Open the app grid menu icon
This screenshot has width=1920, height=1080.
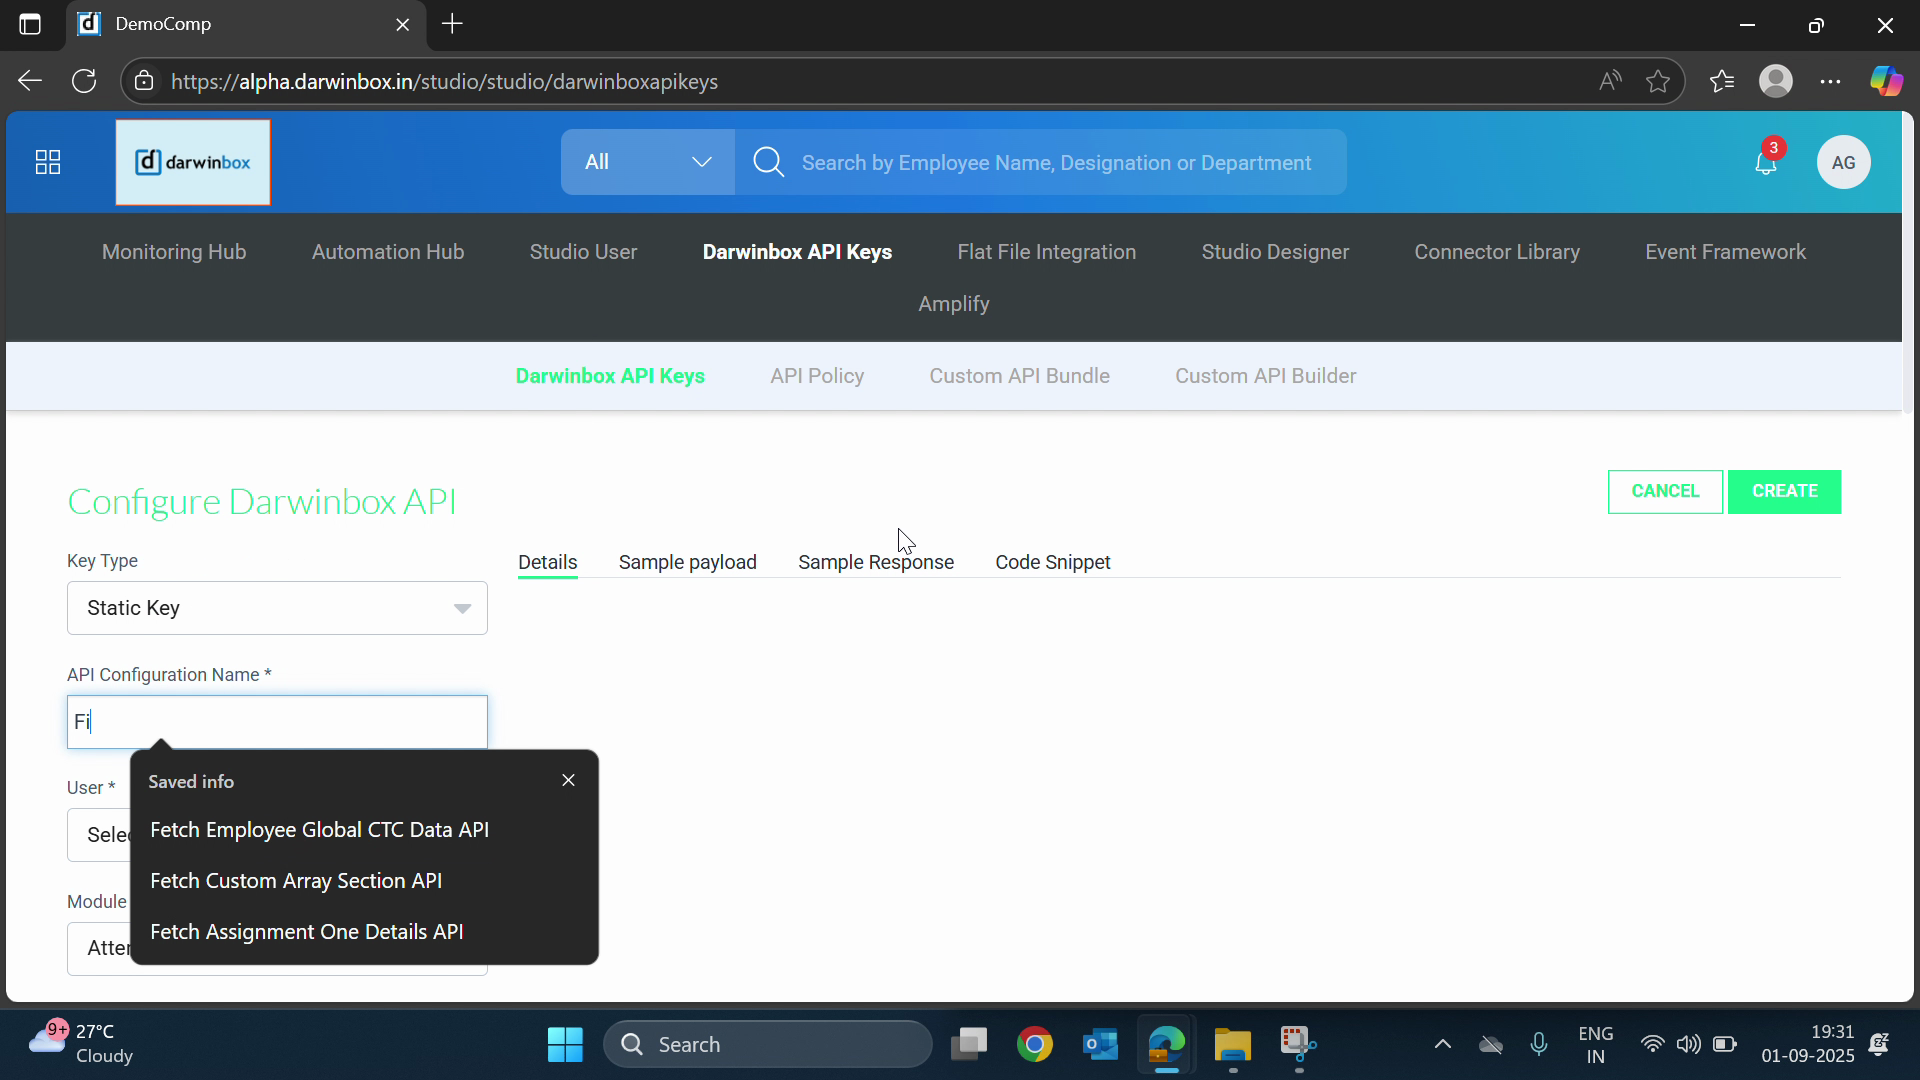pos(48,162)
